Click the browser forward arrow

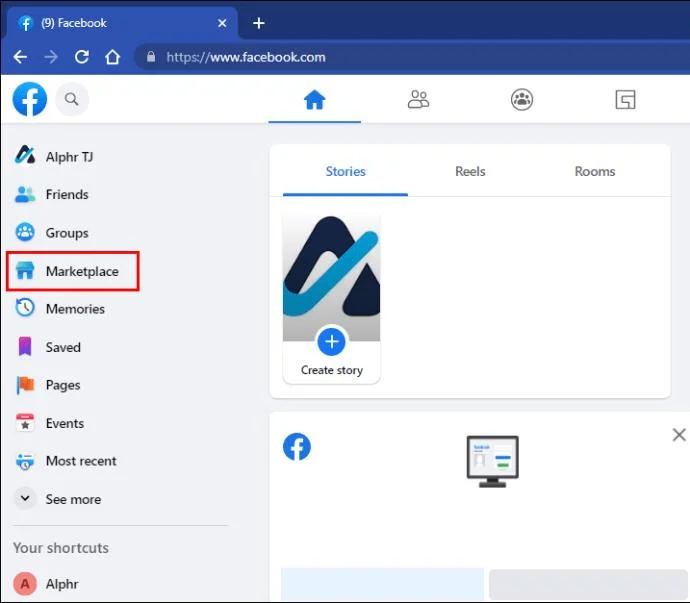[x=51, y=57]
